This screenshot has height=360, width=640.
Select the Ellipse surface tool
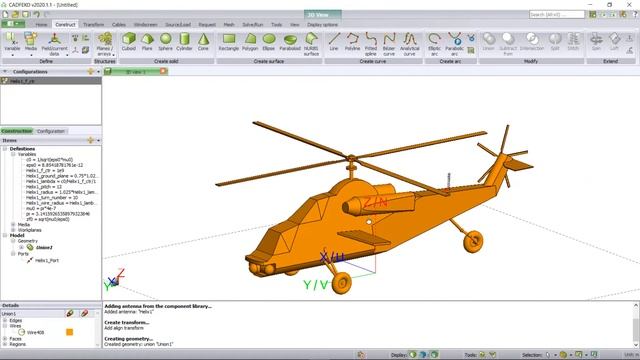(269, 42)
